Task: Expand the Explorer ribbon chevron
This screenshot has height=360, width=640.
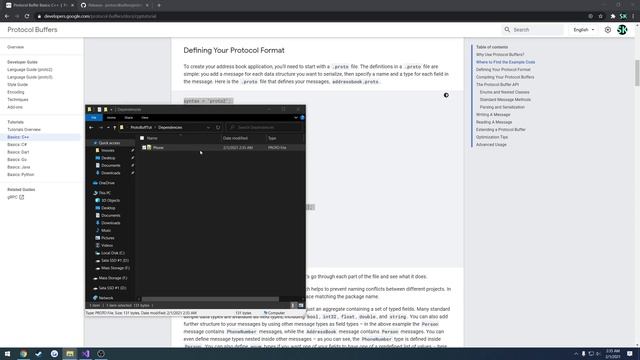Action: [296, 118]
